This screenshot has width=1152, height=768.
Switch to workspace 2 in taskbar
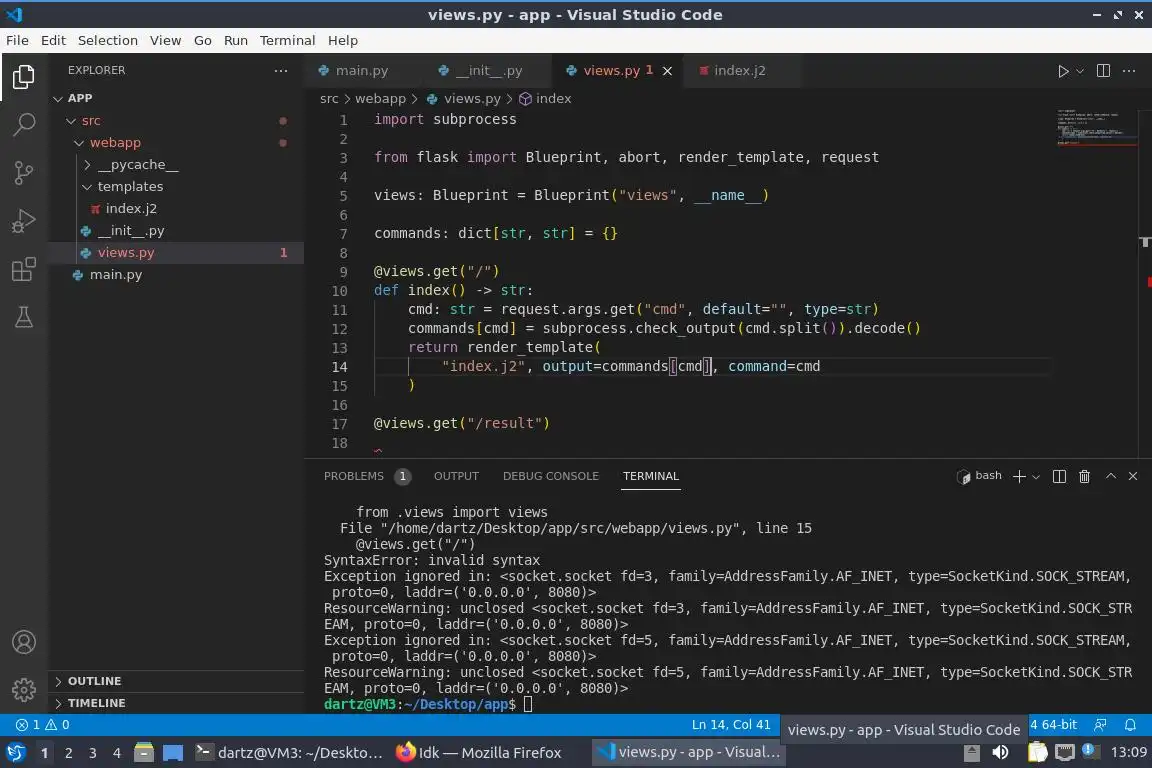[68, 753]
